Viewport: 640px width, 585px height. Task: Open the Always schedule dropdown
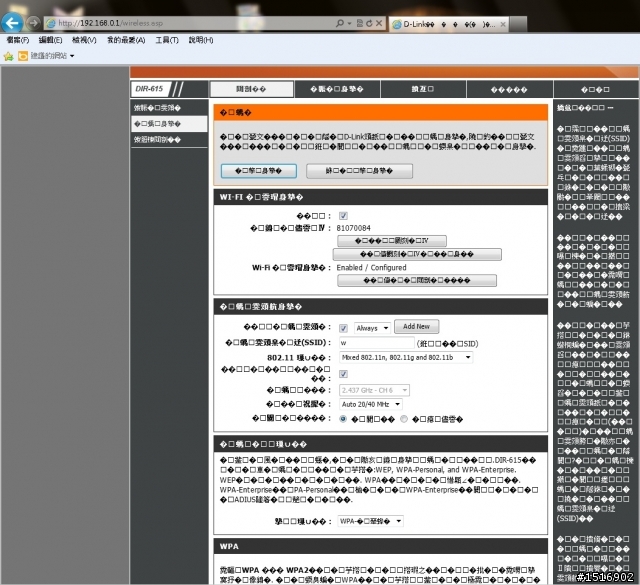tap(372, 328)
